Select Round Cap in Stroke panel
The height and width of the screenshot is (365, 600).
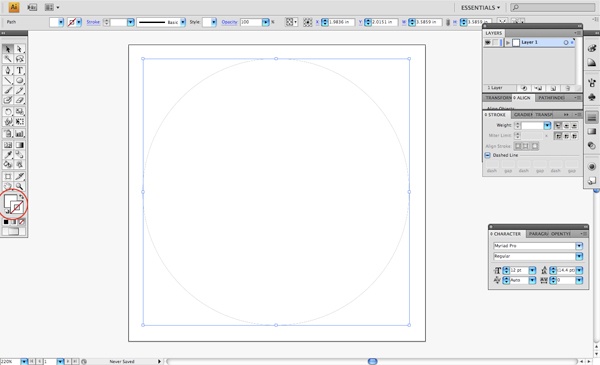pos(566,125)
